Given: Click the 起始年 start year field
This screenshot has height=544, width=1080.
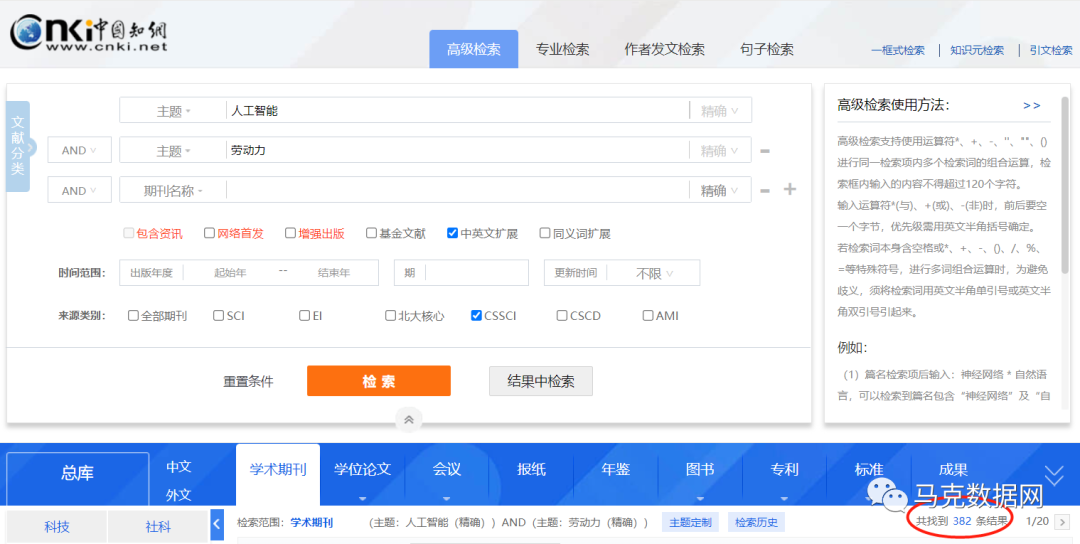Looking at the screenshot, I should (x=231, y=273).
